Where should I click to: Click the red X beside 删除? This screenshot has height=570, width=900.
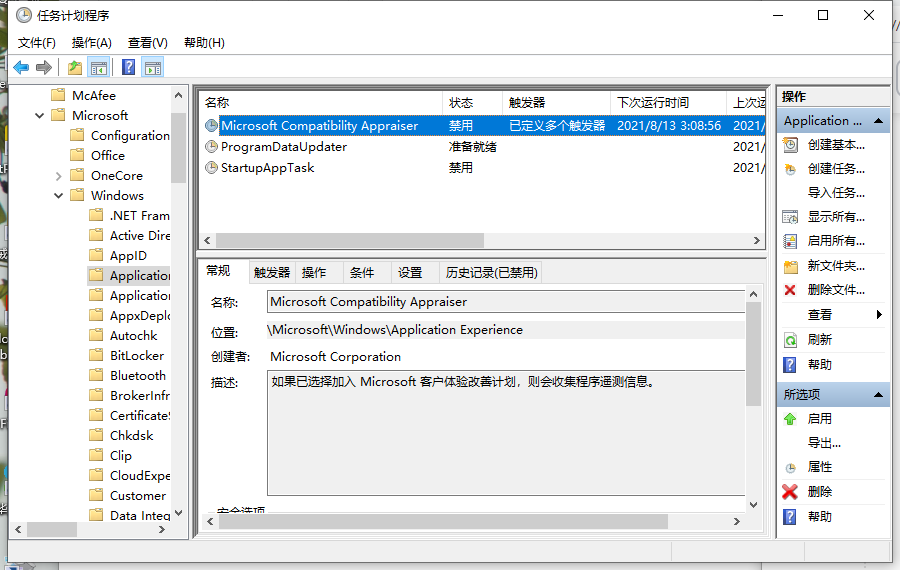pyautogui.click(x=790, y=492)
